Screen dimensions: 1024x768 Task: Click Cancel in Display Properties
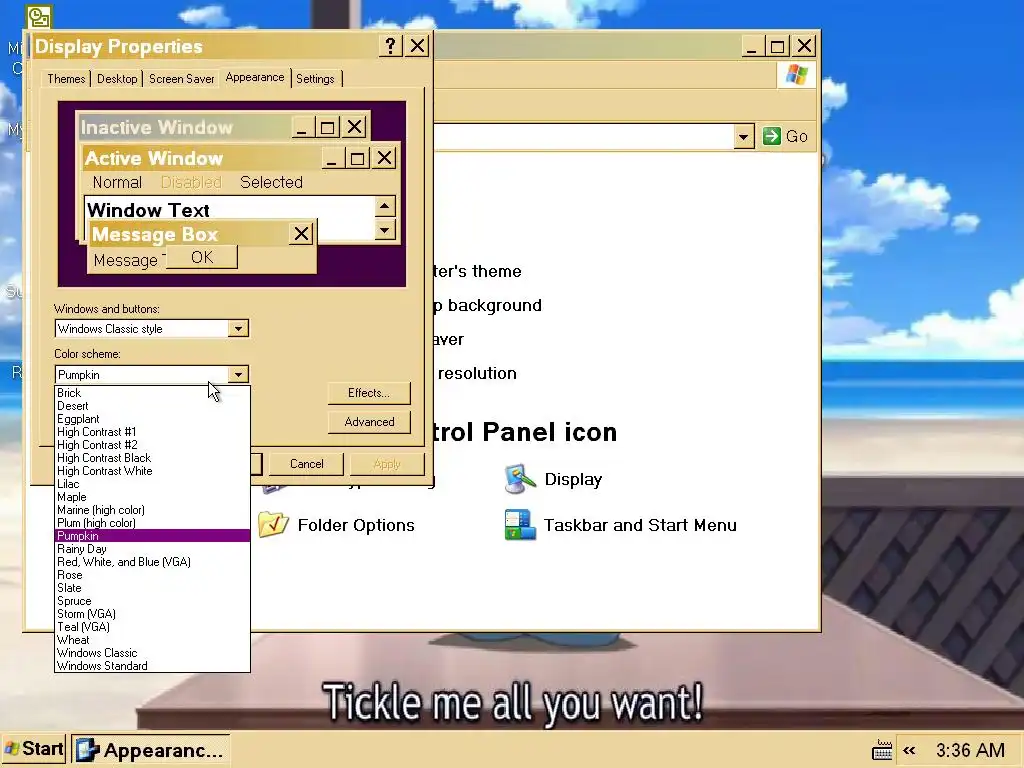(x=306, y=464)
